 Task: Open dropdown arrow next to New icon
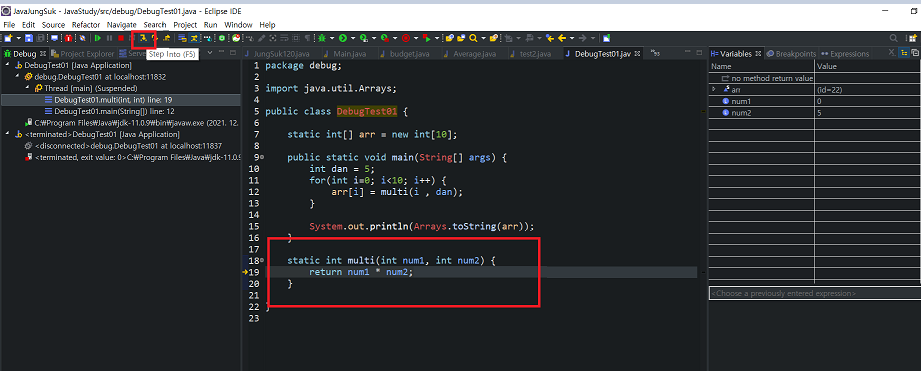(18, 38)
